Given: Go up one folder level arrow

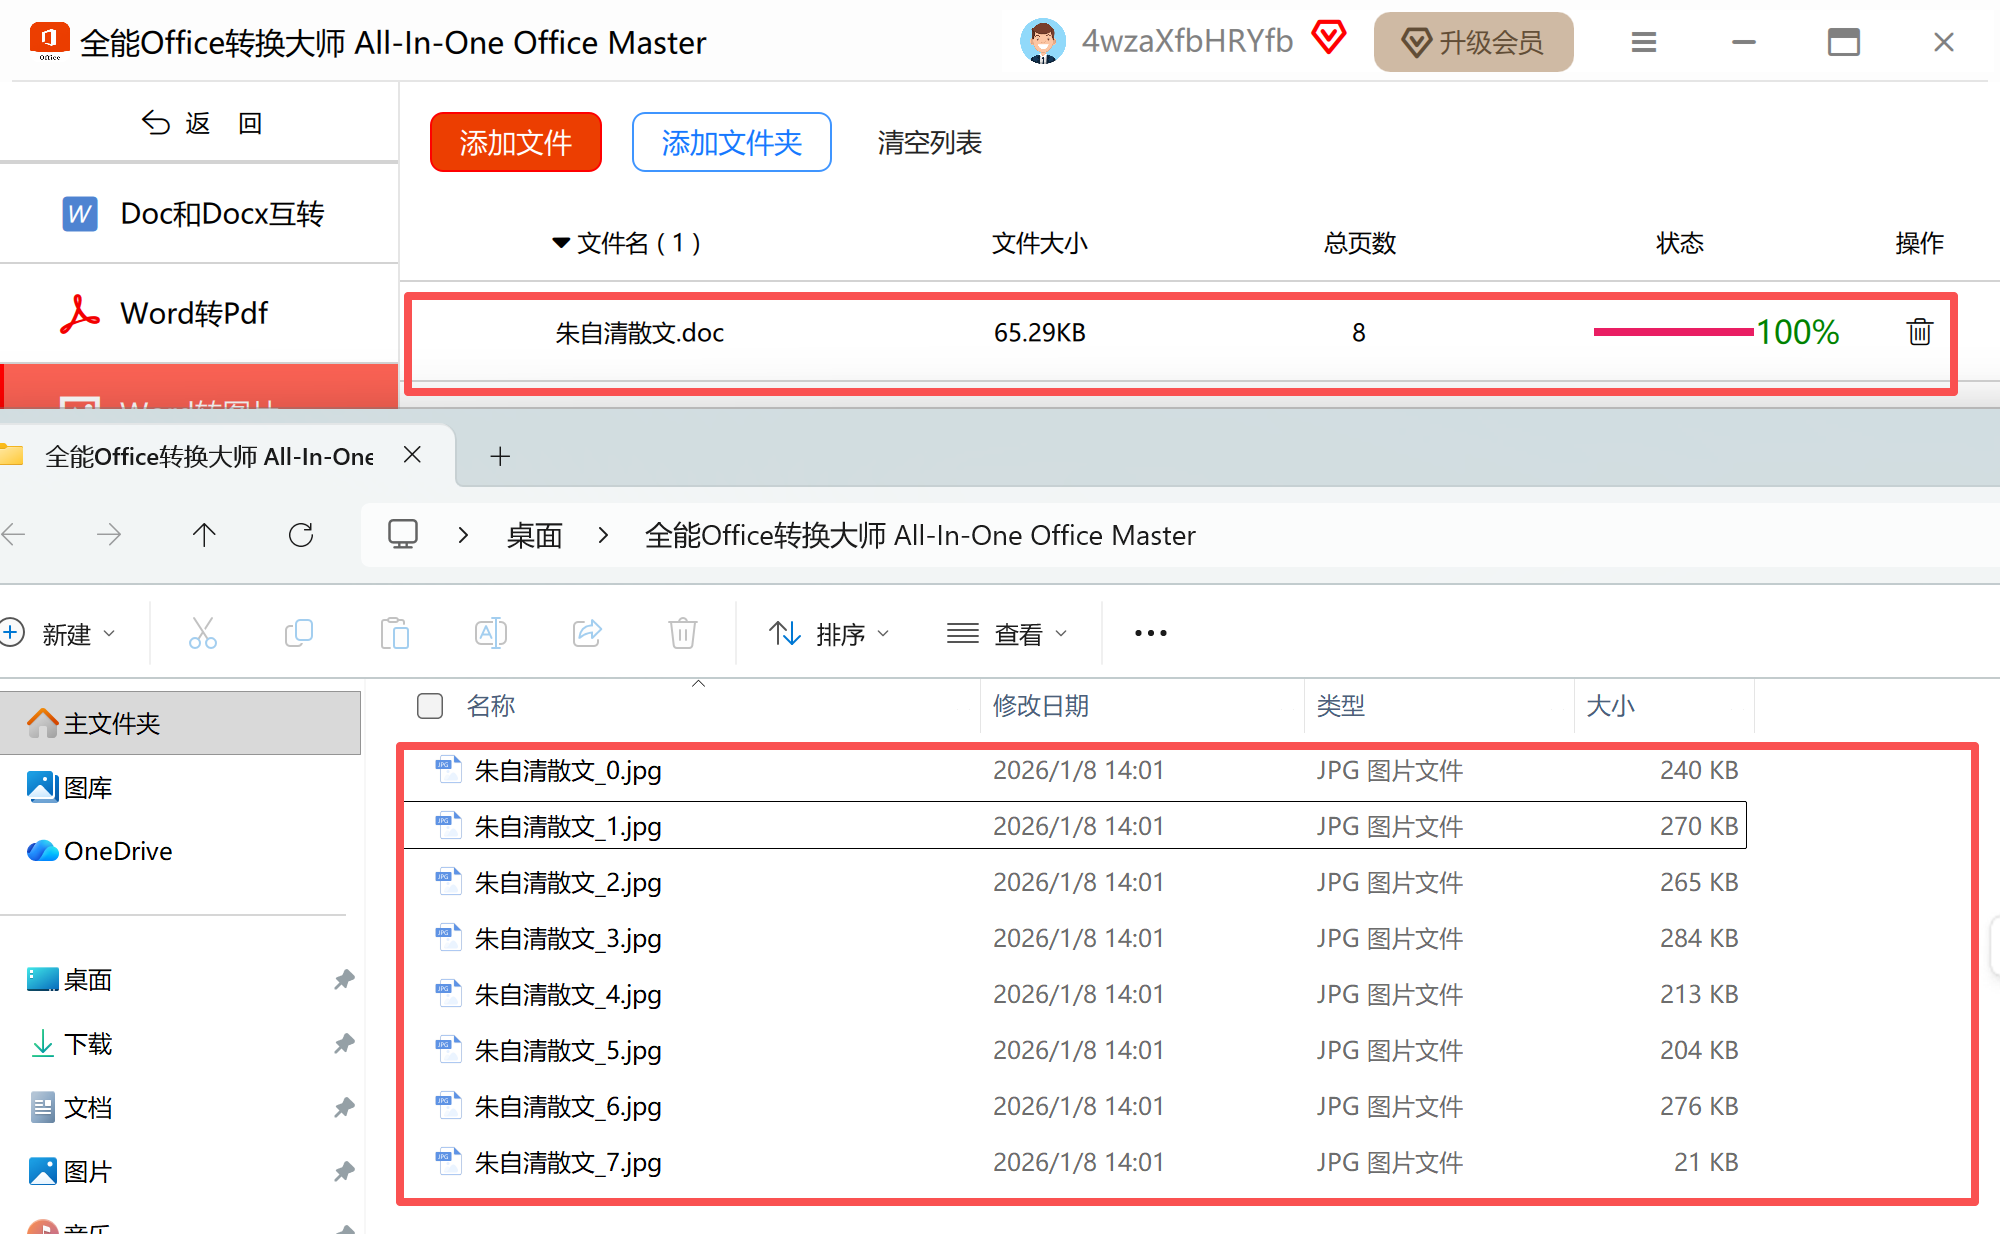Looking at the screenshot, I should pyautogui.click(x=204, y=535).
